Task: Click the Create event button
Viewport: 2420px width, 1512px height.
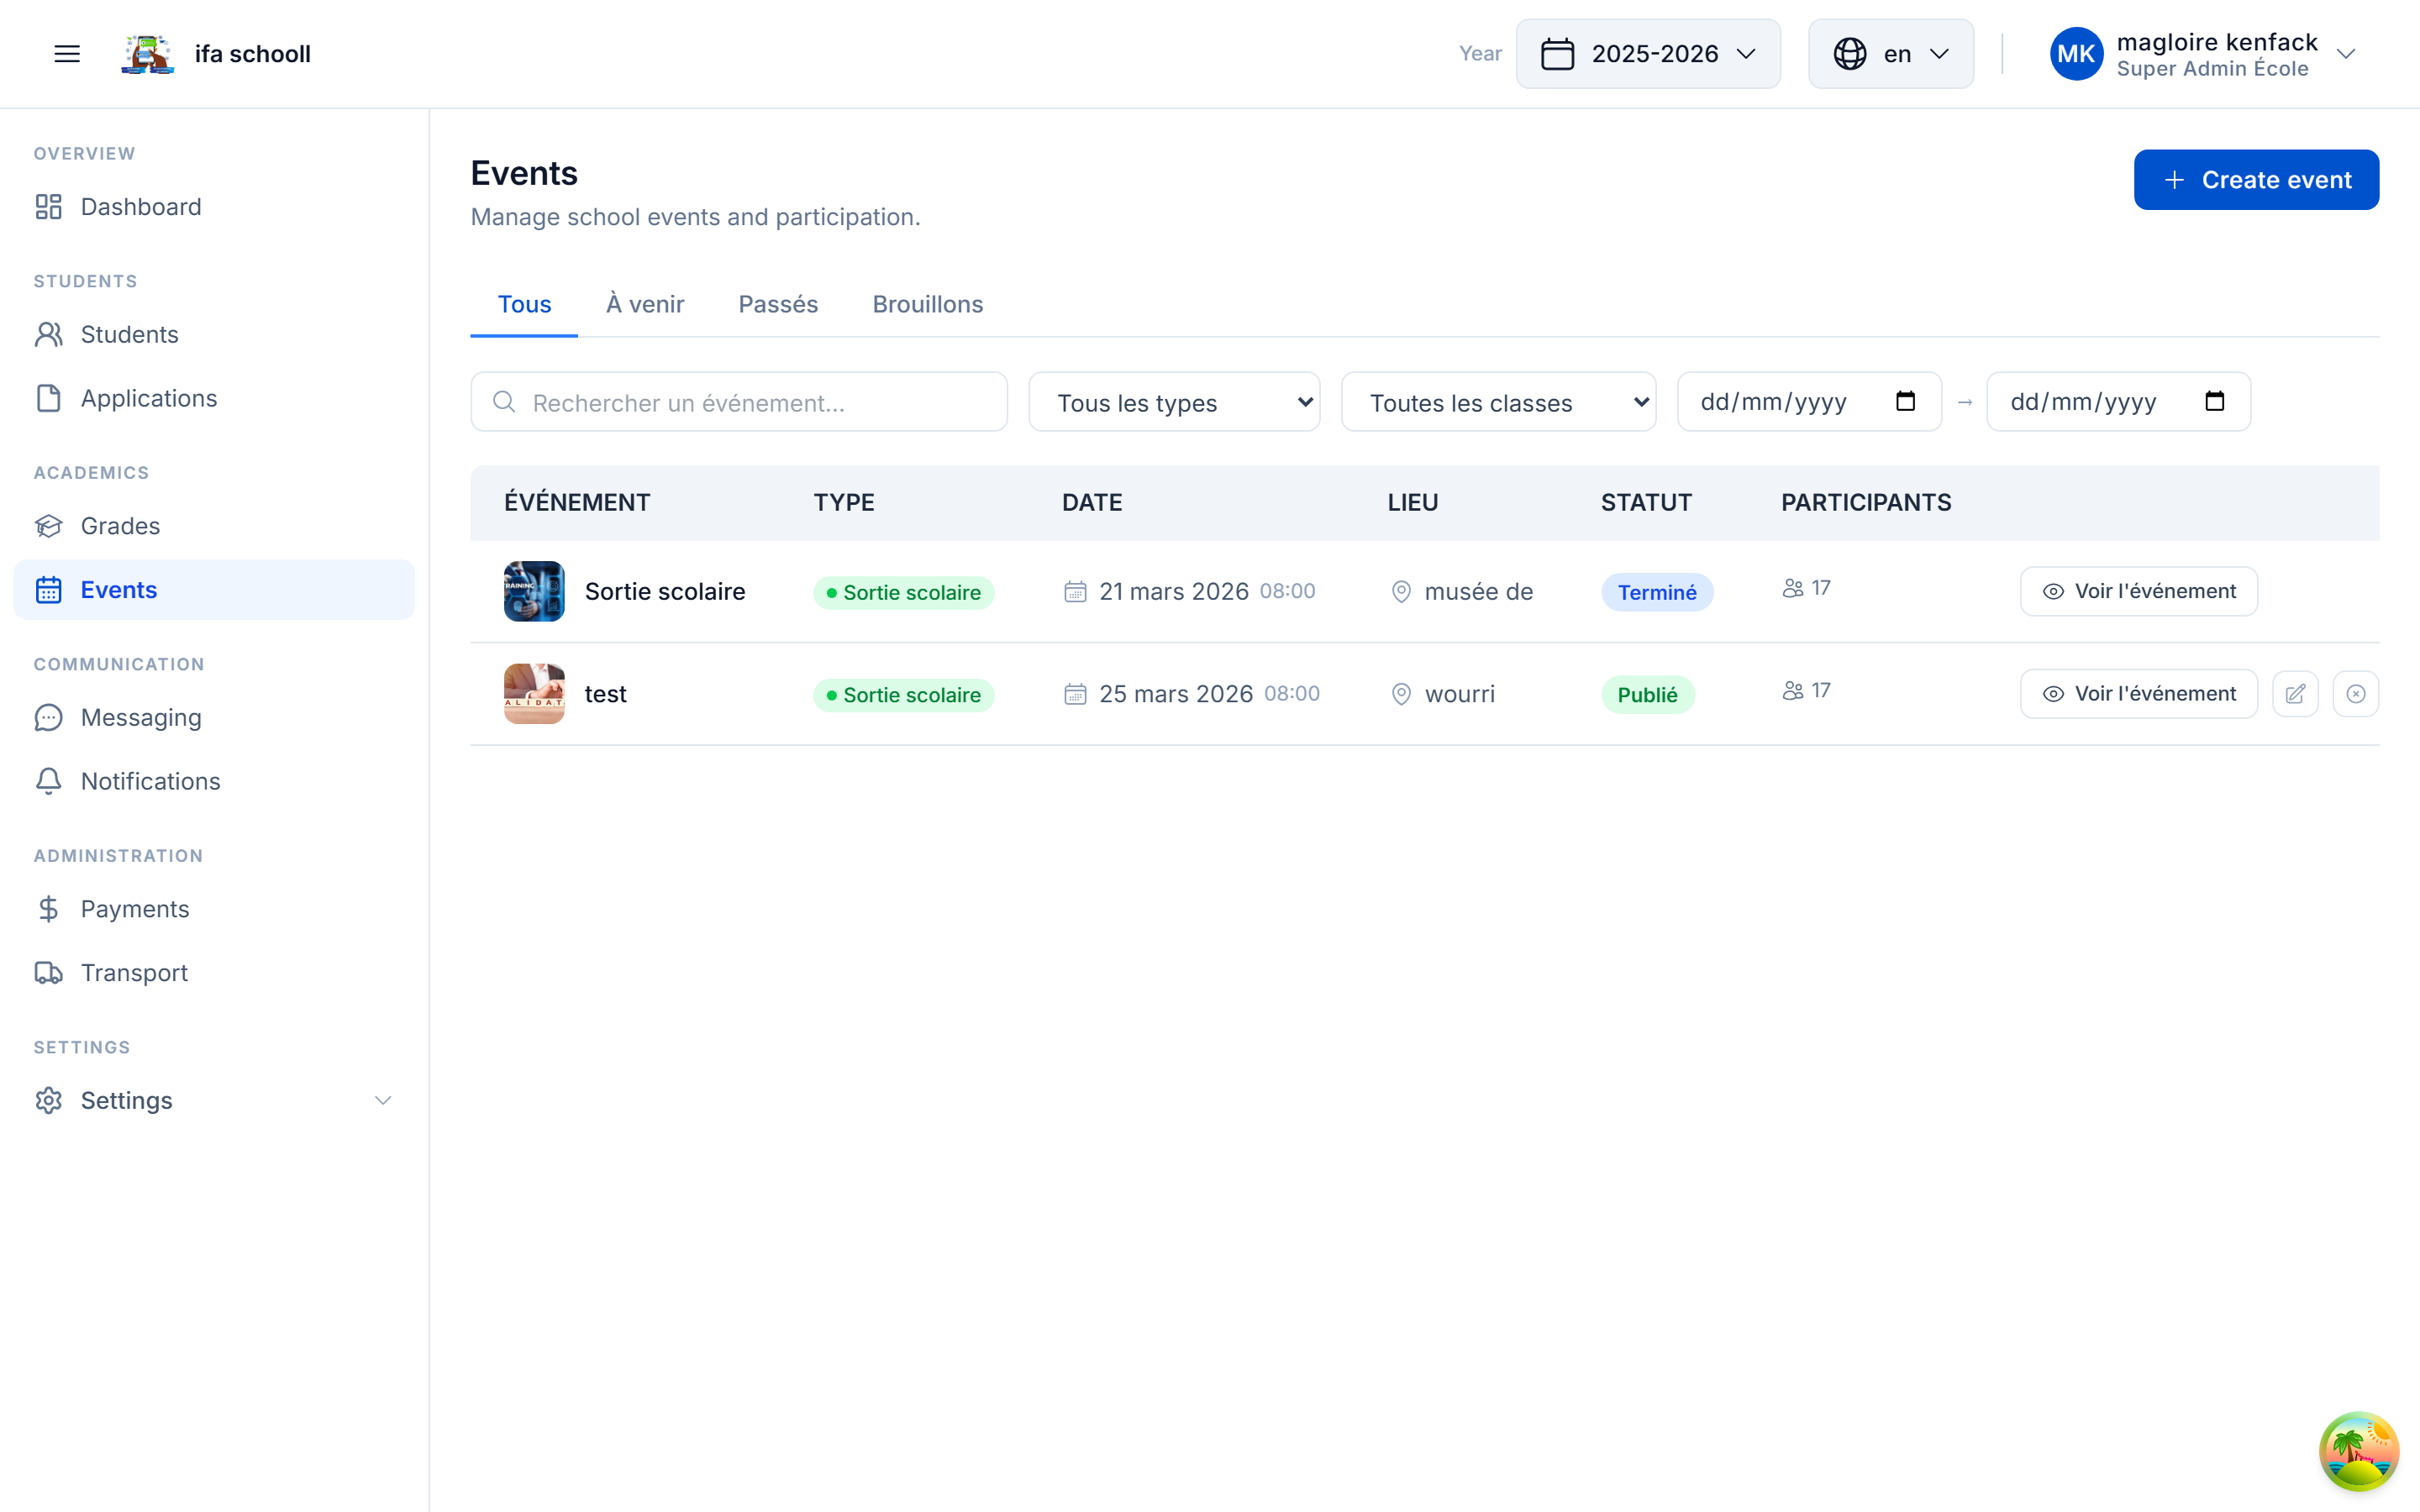Action: pos(2255,180)
